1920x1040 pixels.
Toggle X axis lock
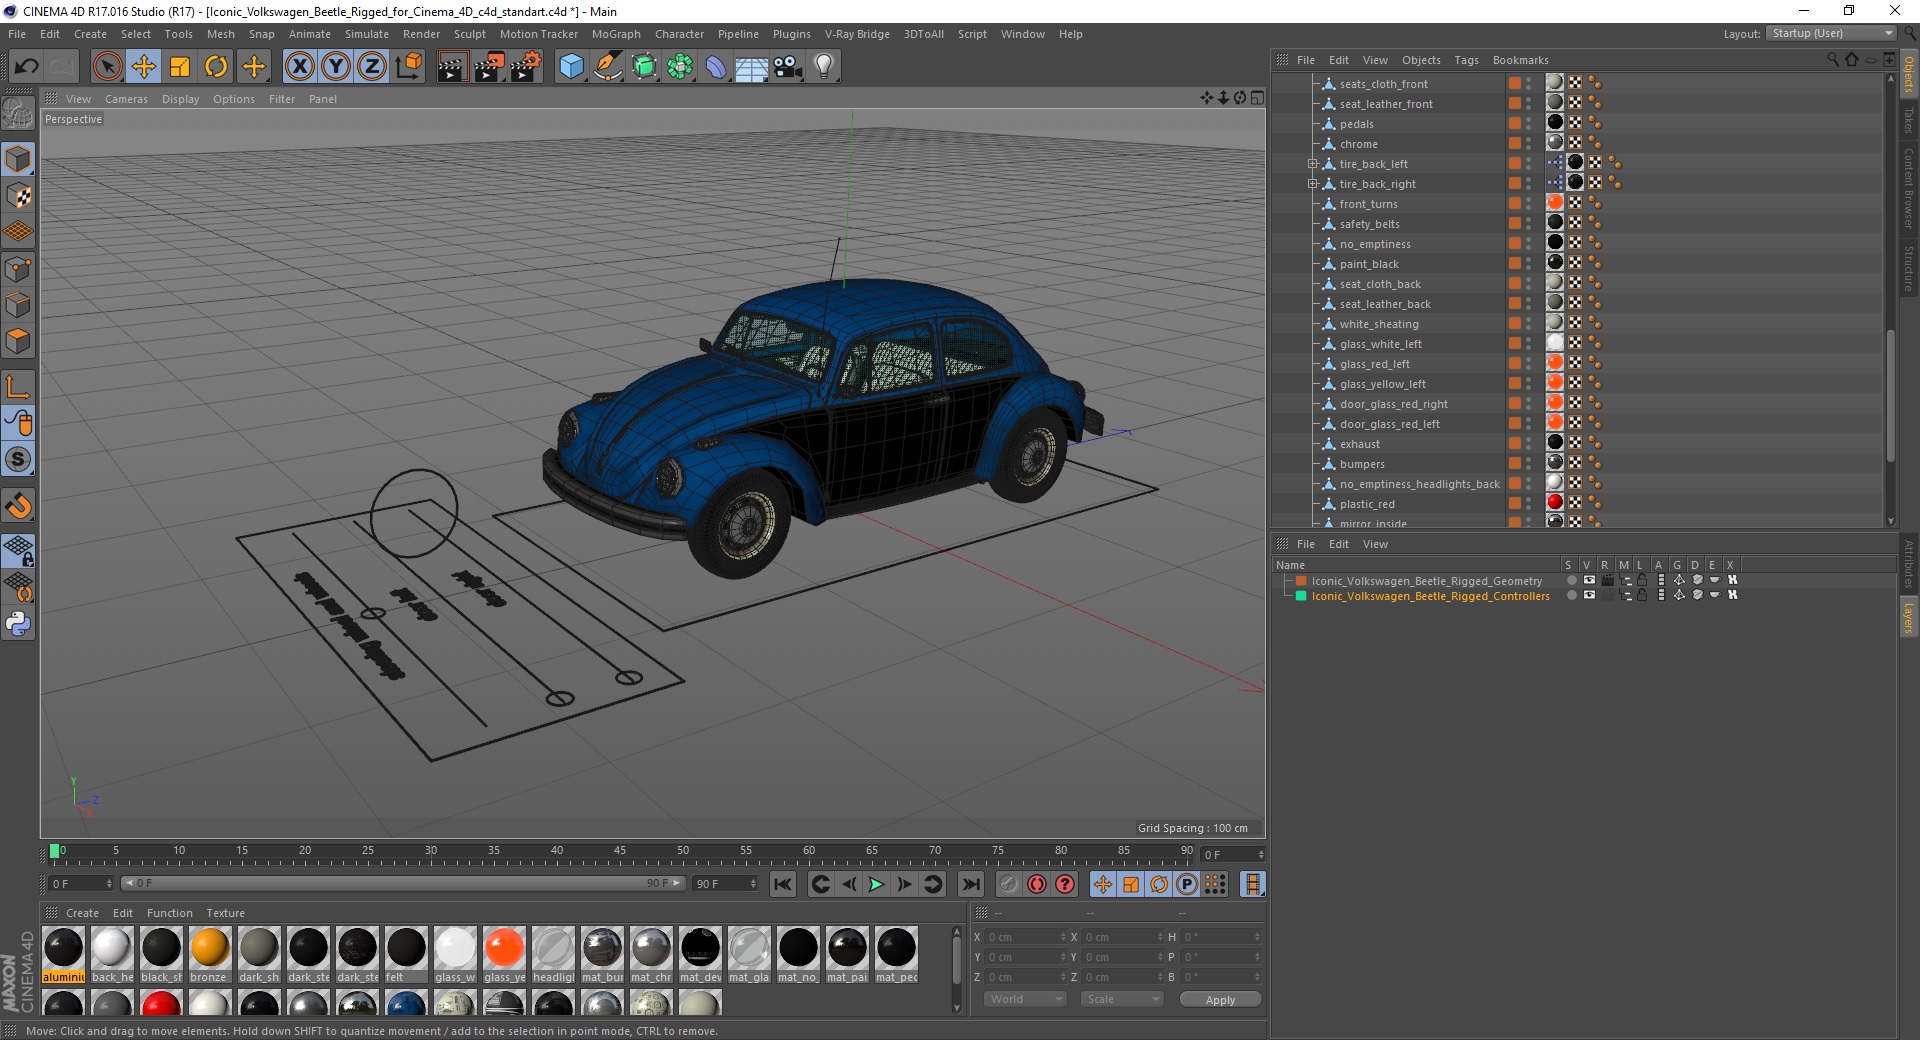(299, 67)
